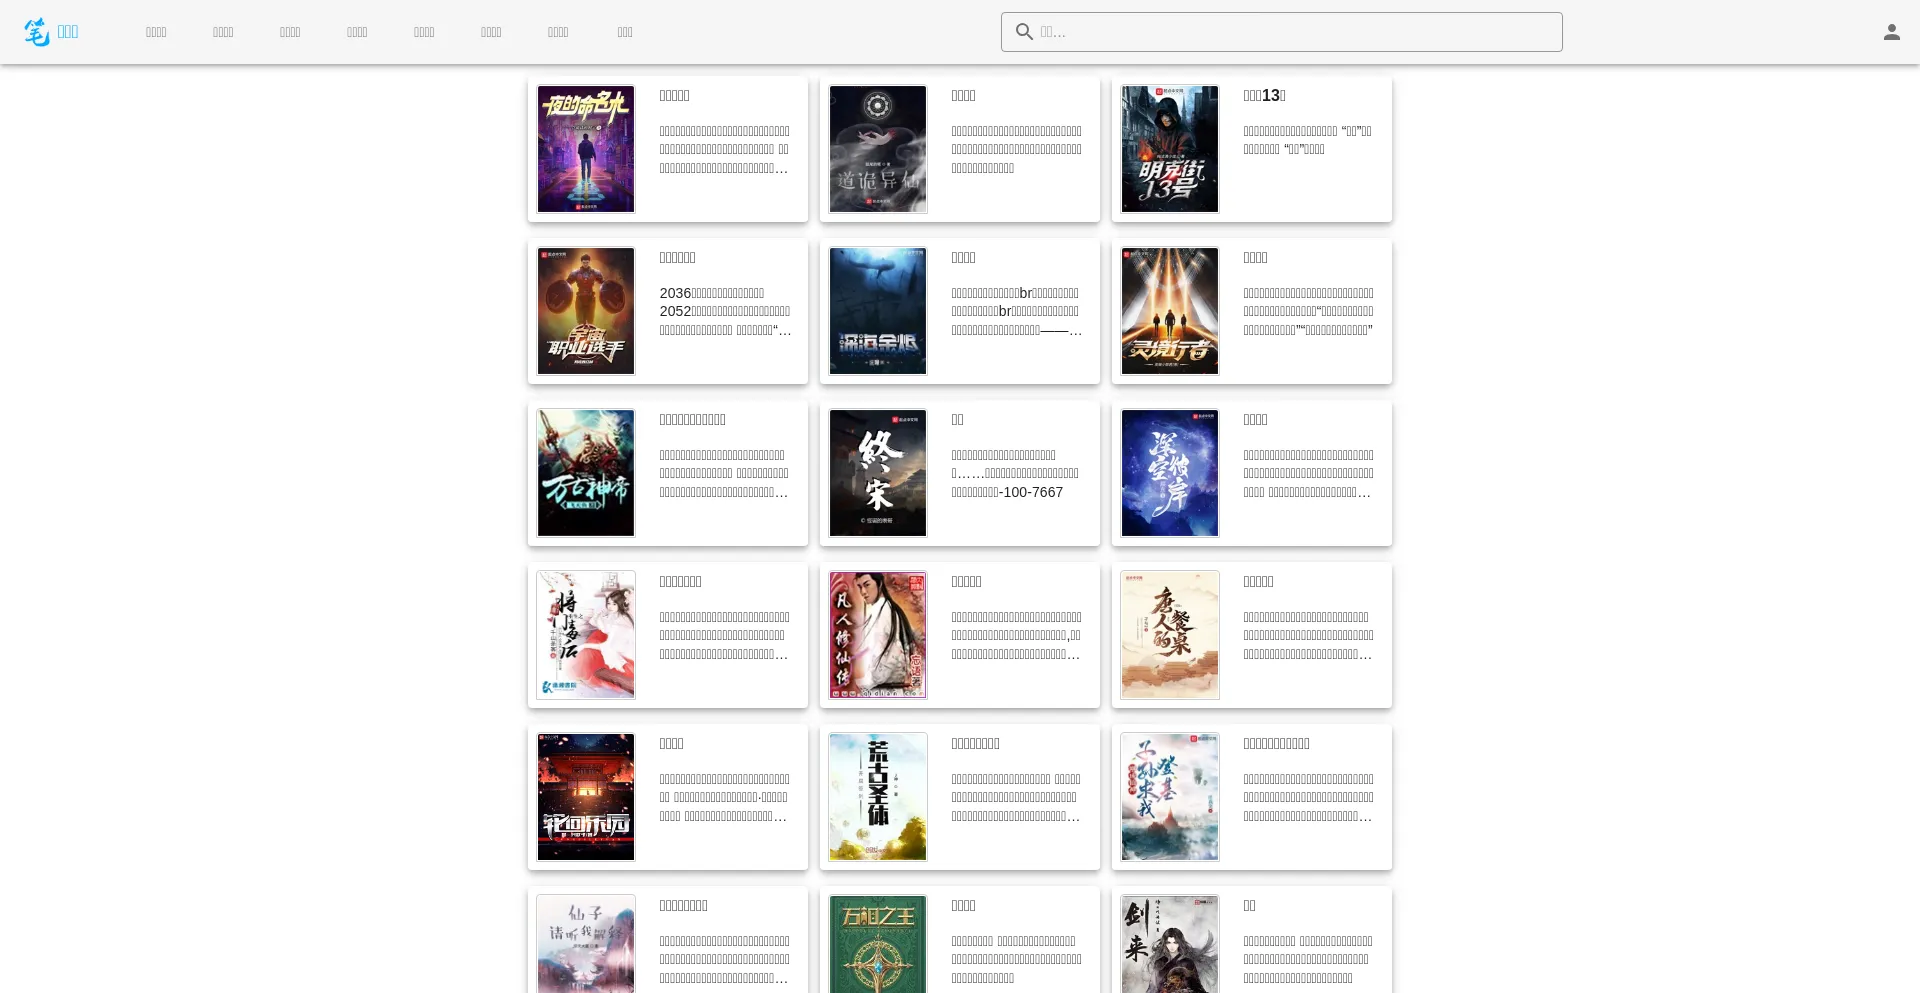The image size is (1920, 993).
Task: Select the 灵境行者 cover thumbnail
Action: [1170, 311]
